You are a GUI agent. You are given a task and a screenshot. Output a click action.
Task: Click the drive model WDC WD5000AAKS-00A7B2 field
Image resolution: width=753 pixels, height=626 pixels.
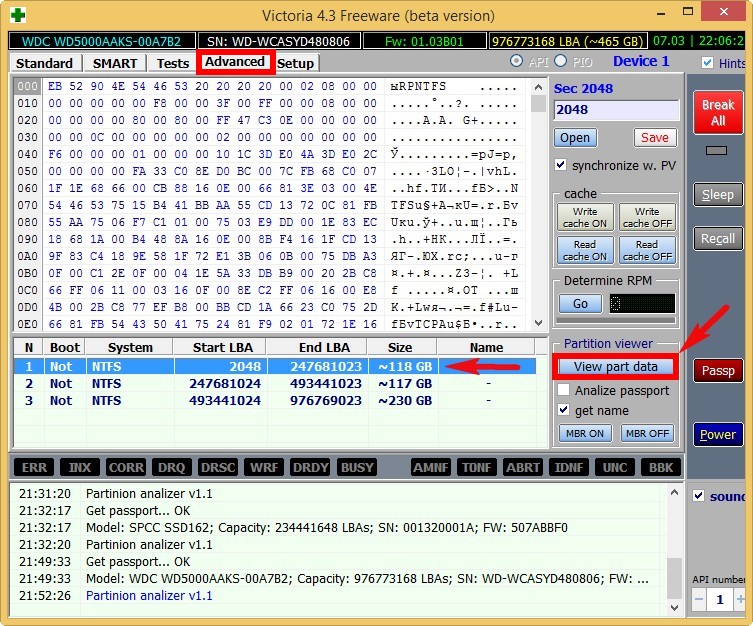tap(102, 41)
